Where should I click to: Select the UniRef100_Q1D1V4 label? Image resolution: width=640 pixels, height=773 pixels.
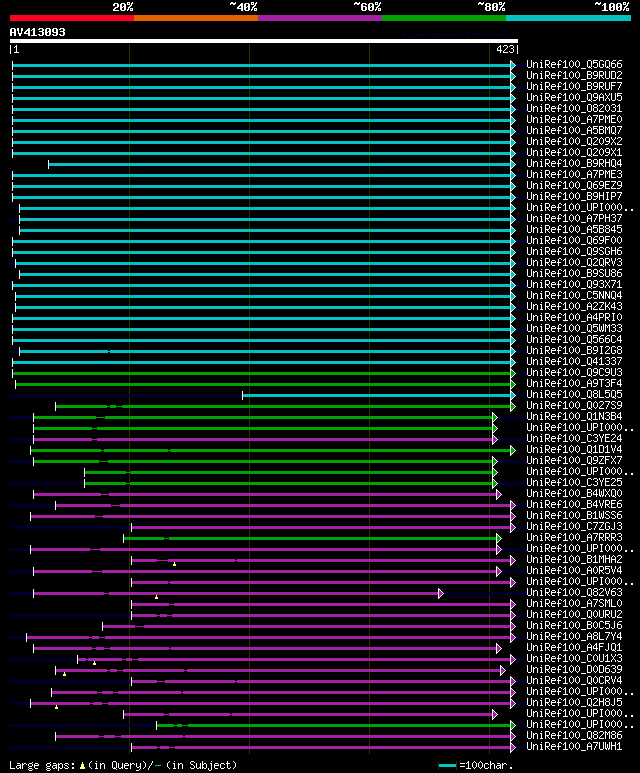point(574,450)
